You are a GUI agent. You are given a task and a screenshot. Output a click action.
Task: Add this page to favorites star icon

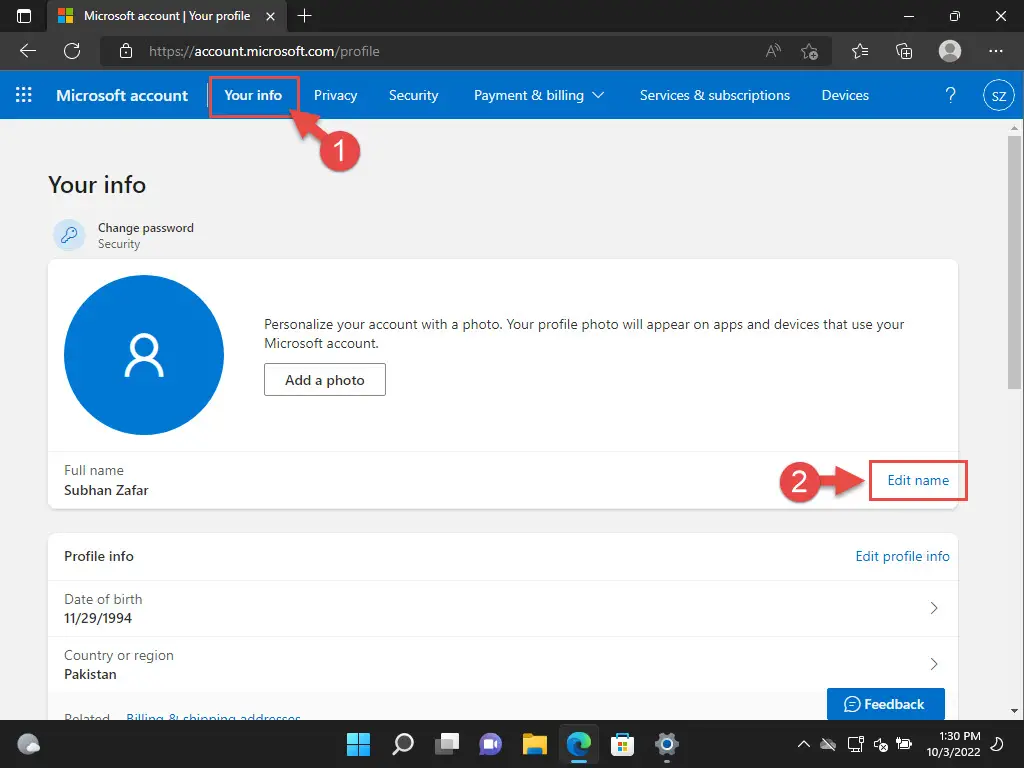[x=809, y=51]
